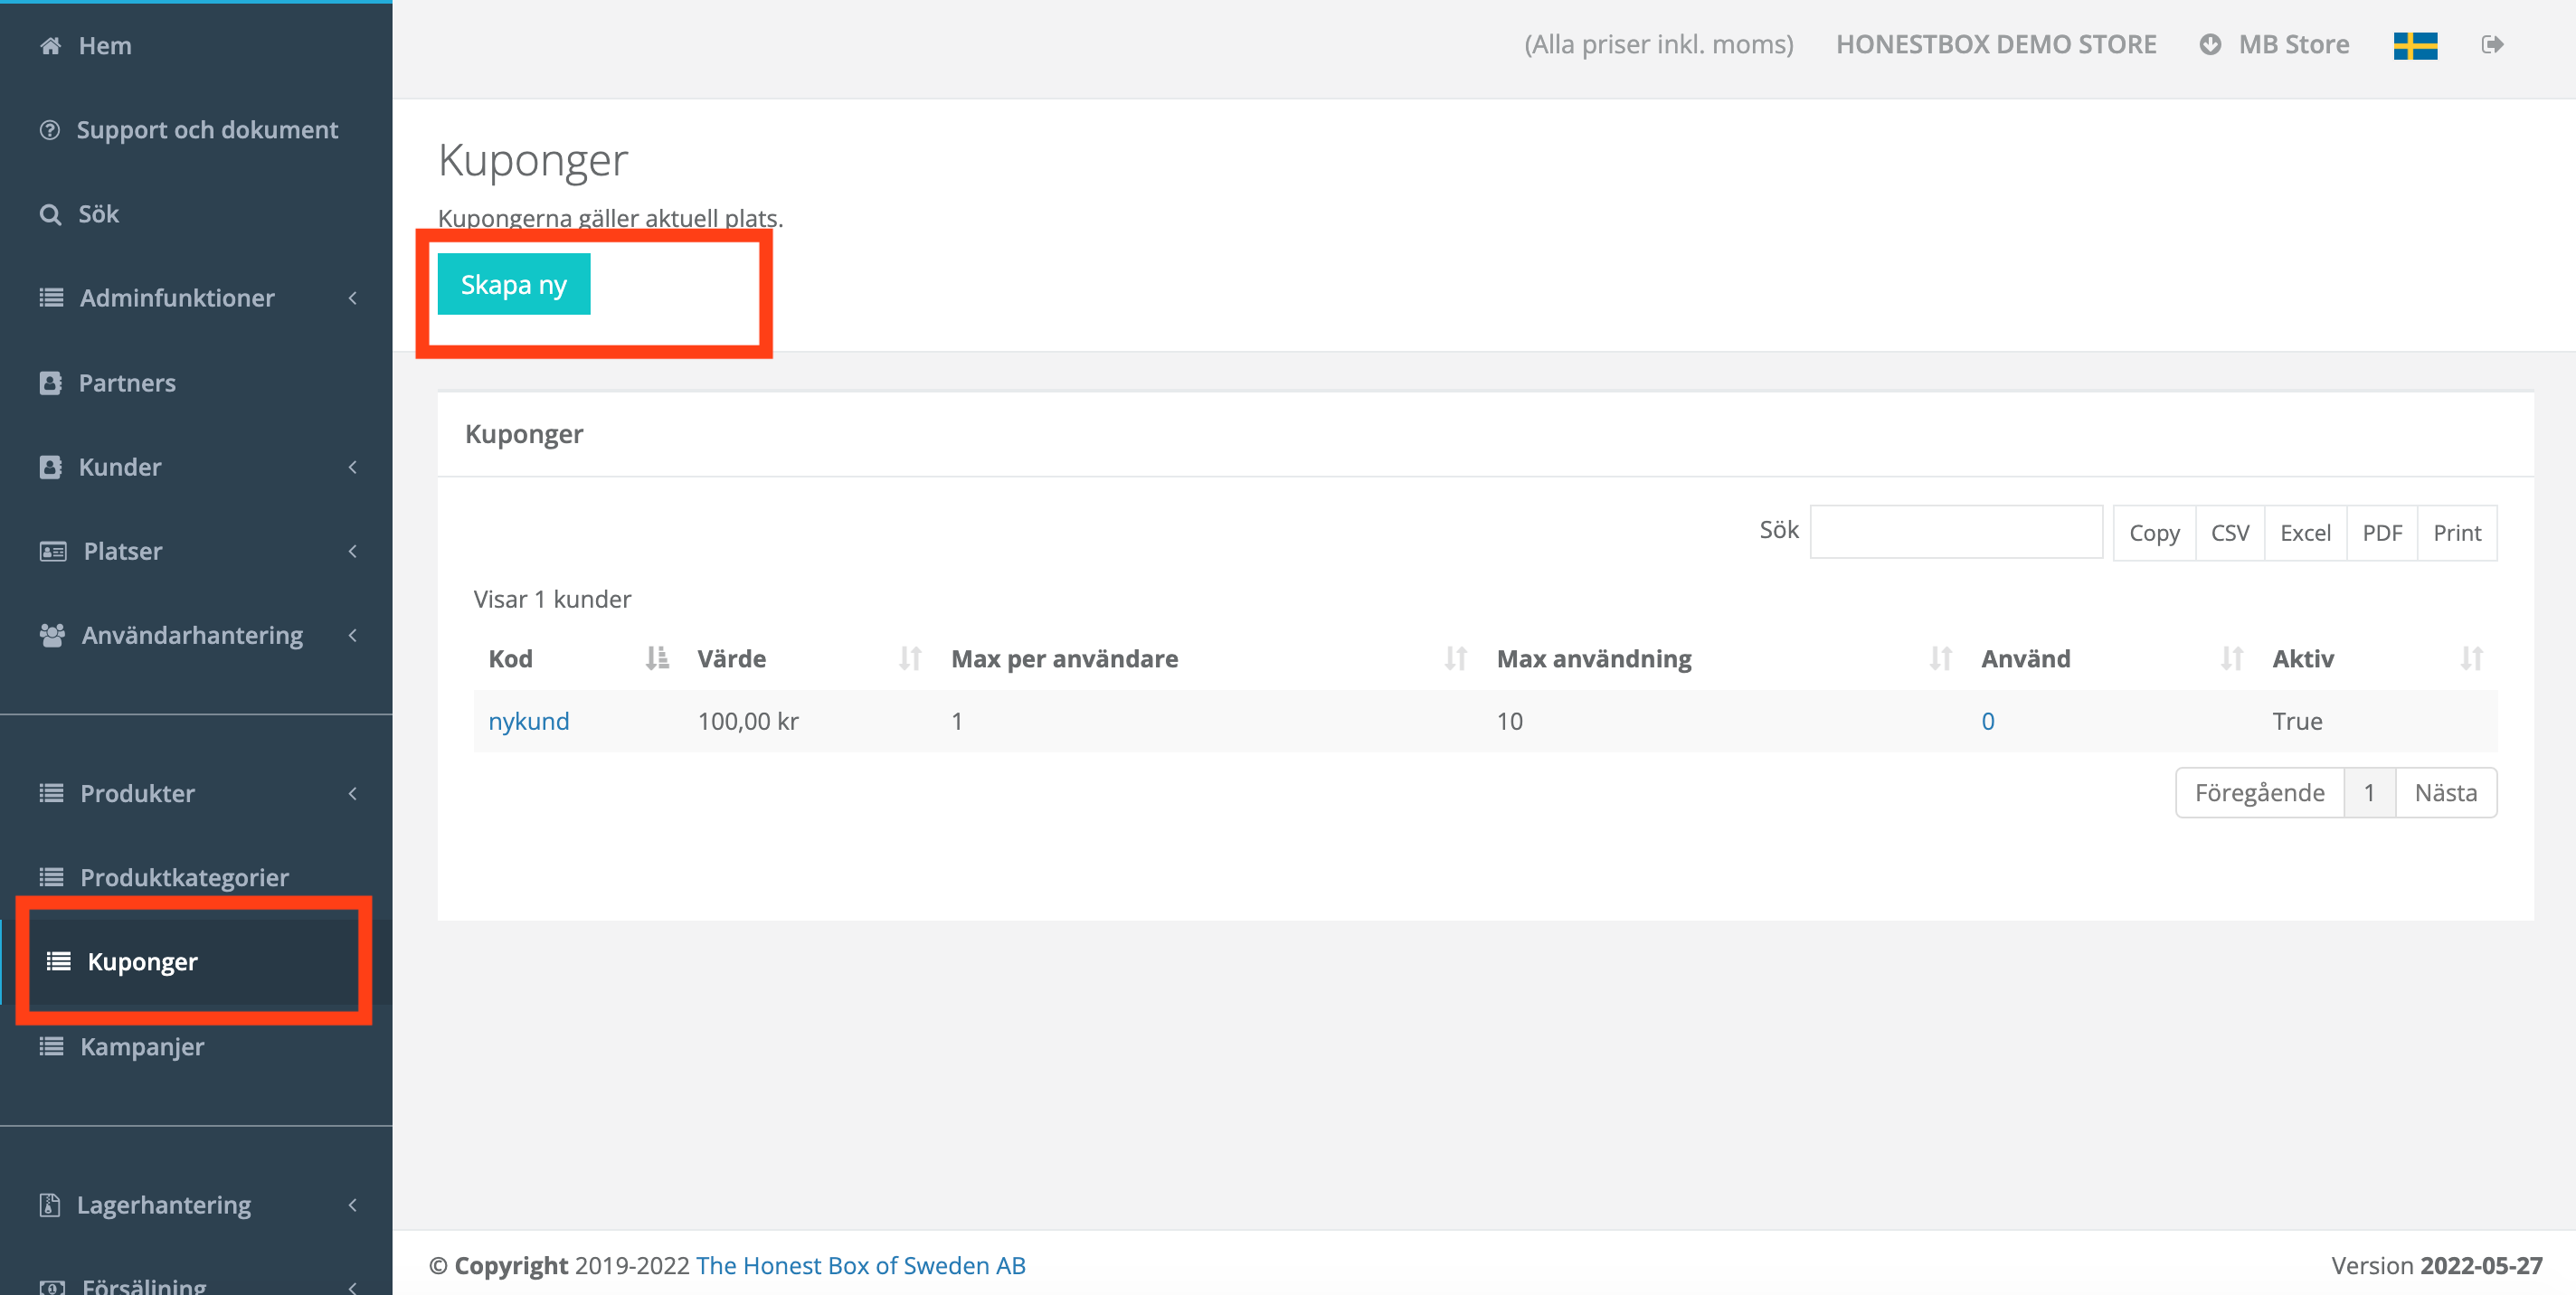
Task: Open the nykund coupon link
Action: [529, 721]
